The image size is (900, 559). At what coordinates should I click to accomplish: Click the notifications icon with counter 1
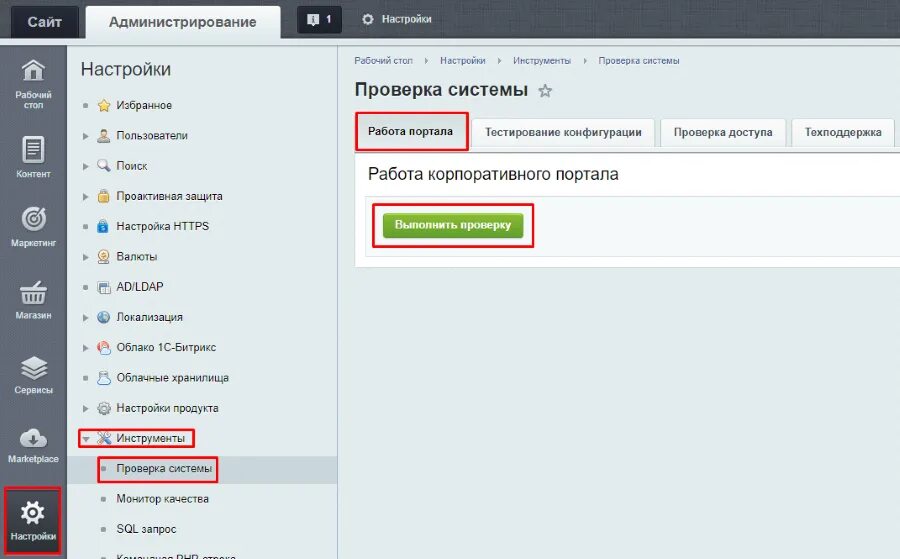[x=319, y=20]
